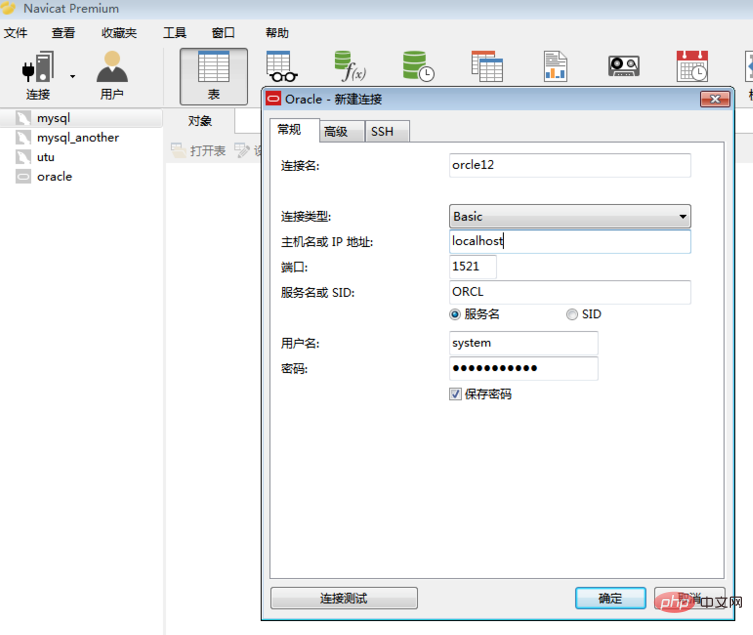Select the Table (表) toolbar icon
Viewport: 753px width, 635px height.
pos(214,76)
